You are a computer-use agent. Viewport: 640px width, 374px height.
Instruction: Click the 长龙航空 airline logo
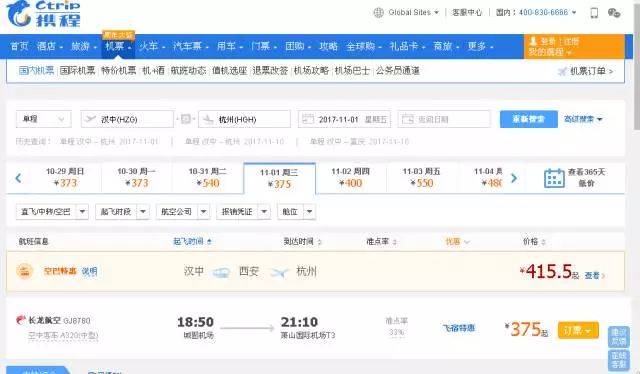point(20,320)
